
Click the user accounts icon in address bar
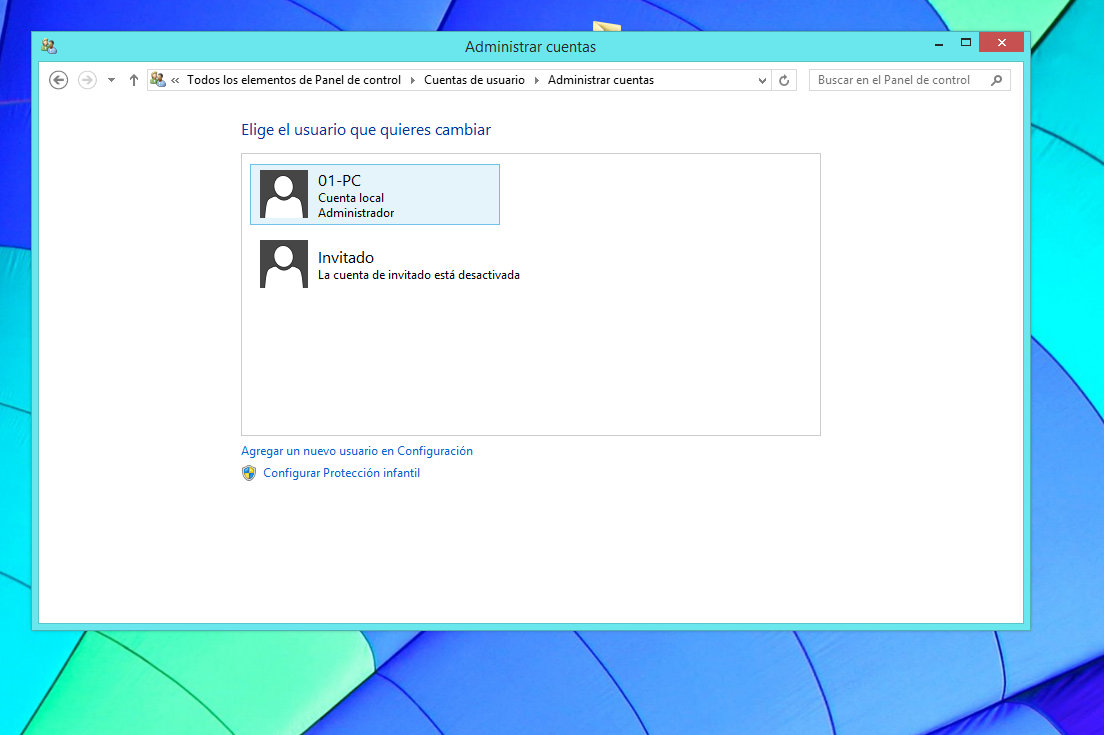[158, 79]
